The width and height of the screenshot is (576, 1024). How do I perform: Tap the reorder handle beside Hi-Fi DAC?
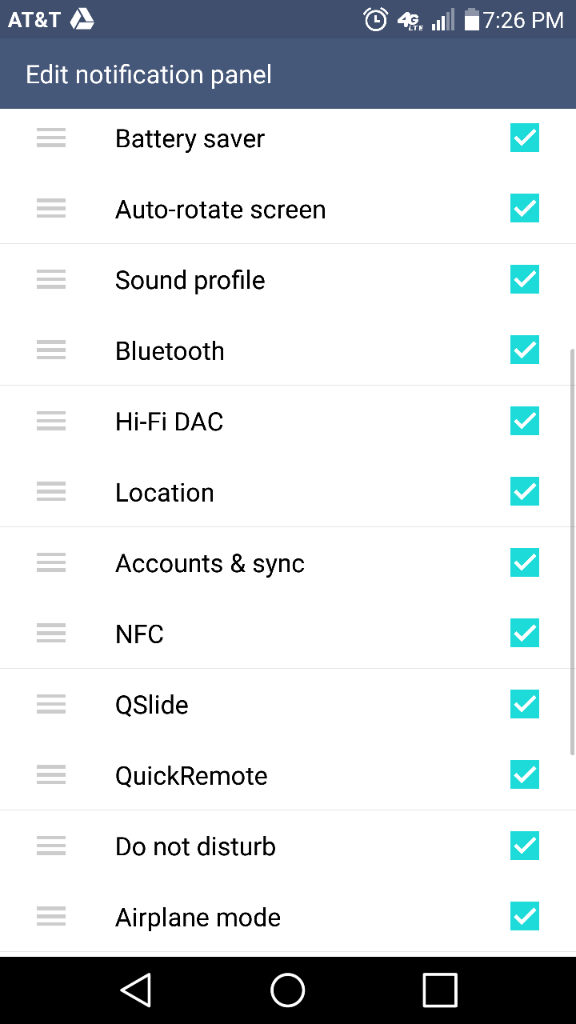coord(51,421)
